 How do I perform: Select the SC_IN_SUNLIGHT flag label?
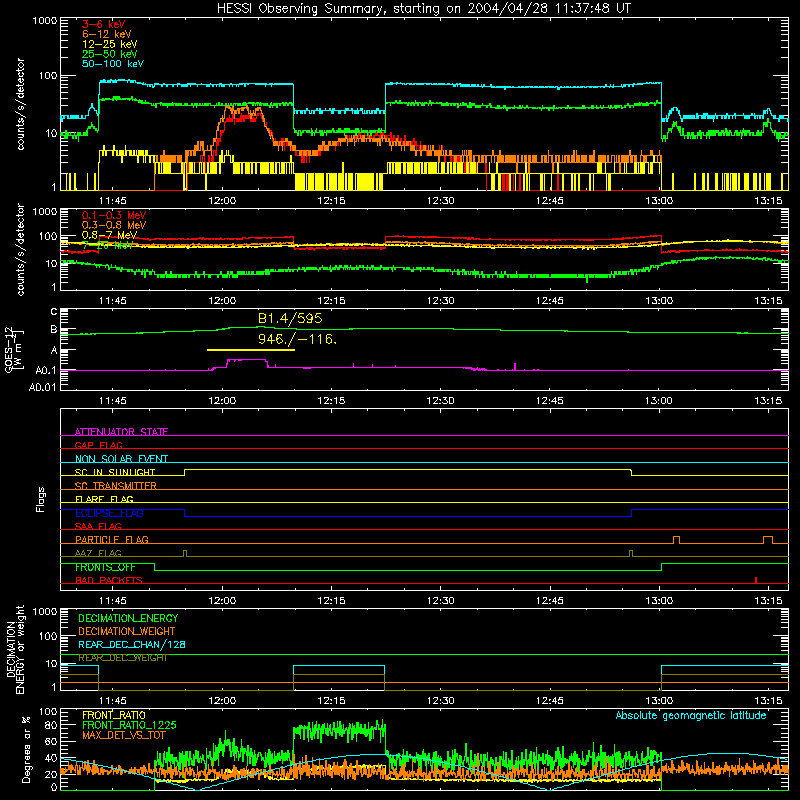point(115,472)
